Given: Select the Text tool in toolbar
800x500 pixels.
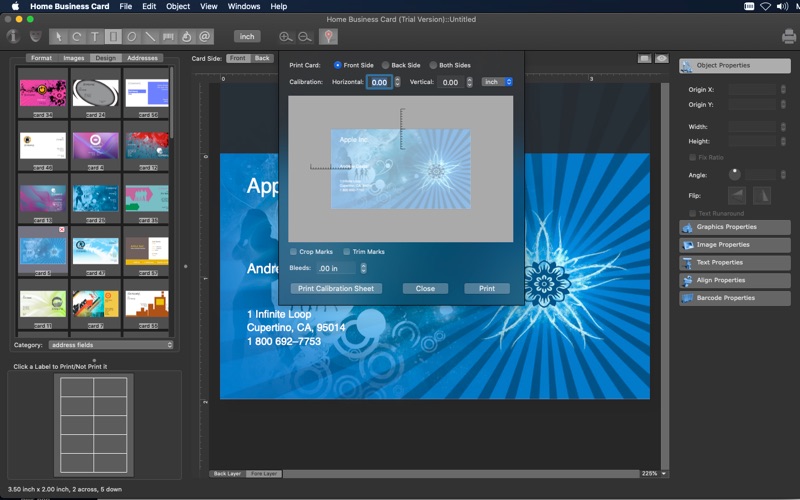Looking at the screenshot, I should (95, 37).
